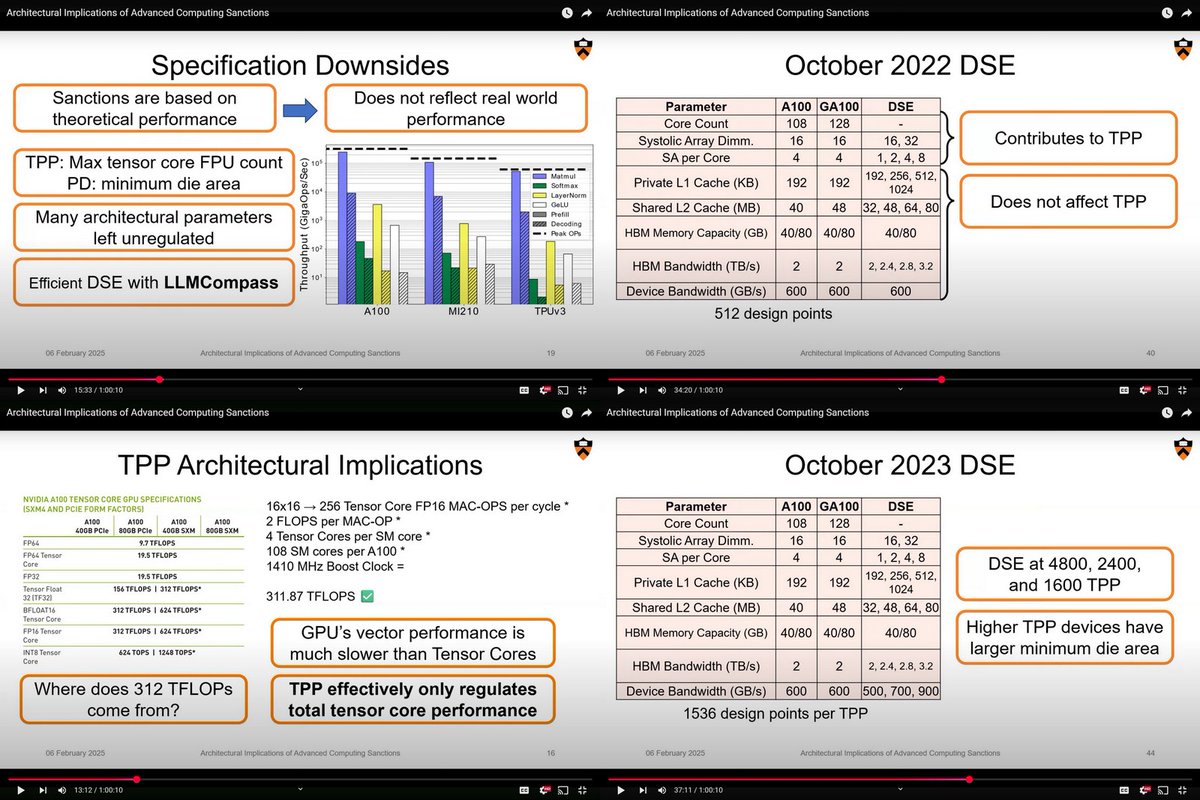Click the 34:20 / 1:00:10 time display

tap(698, 390)
